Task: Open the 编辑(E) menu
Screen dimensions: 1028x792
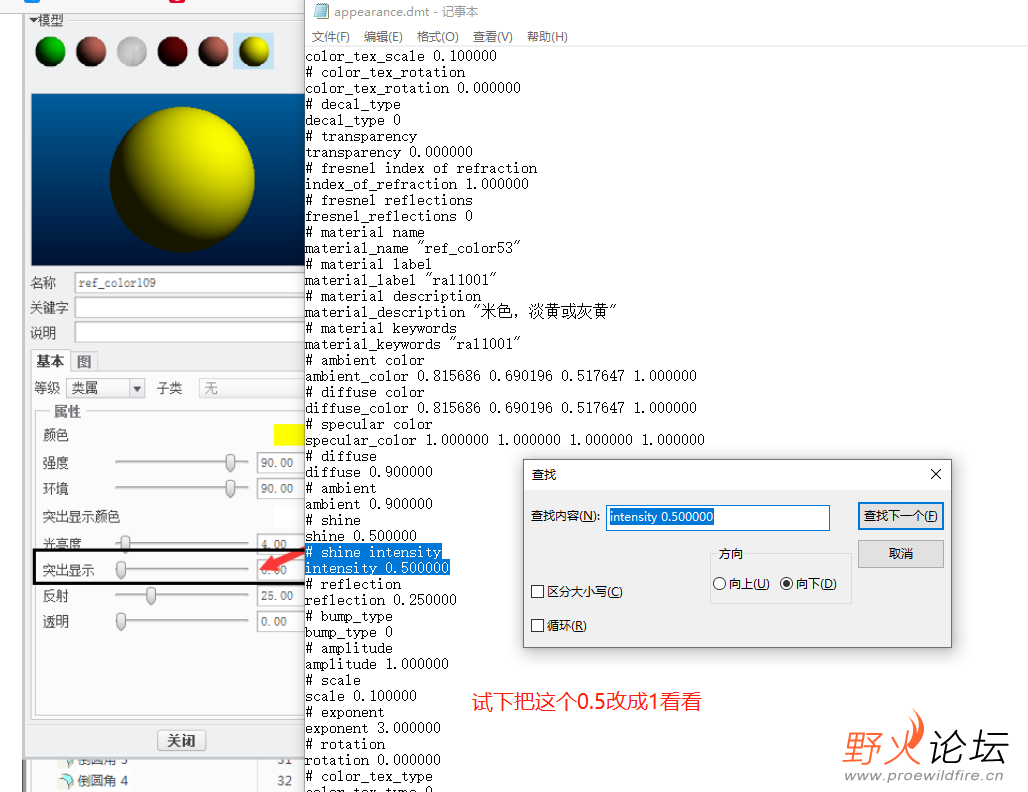Action: point(383,37)
